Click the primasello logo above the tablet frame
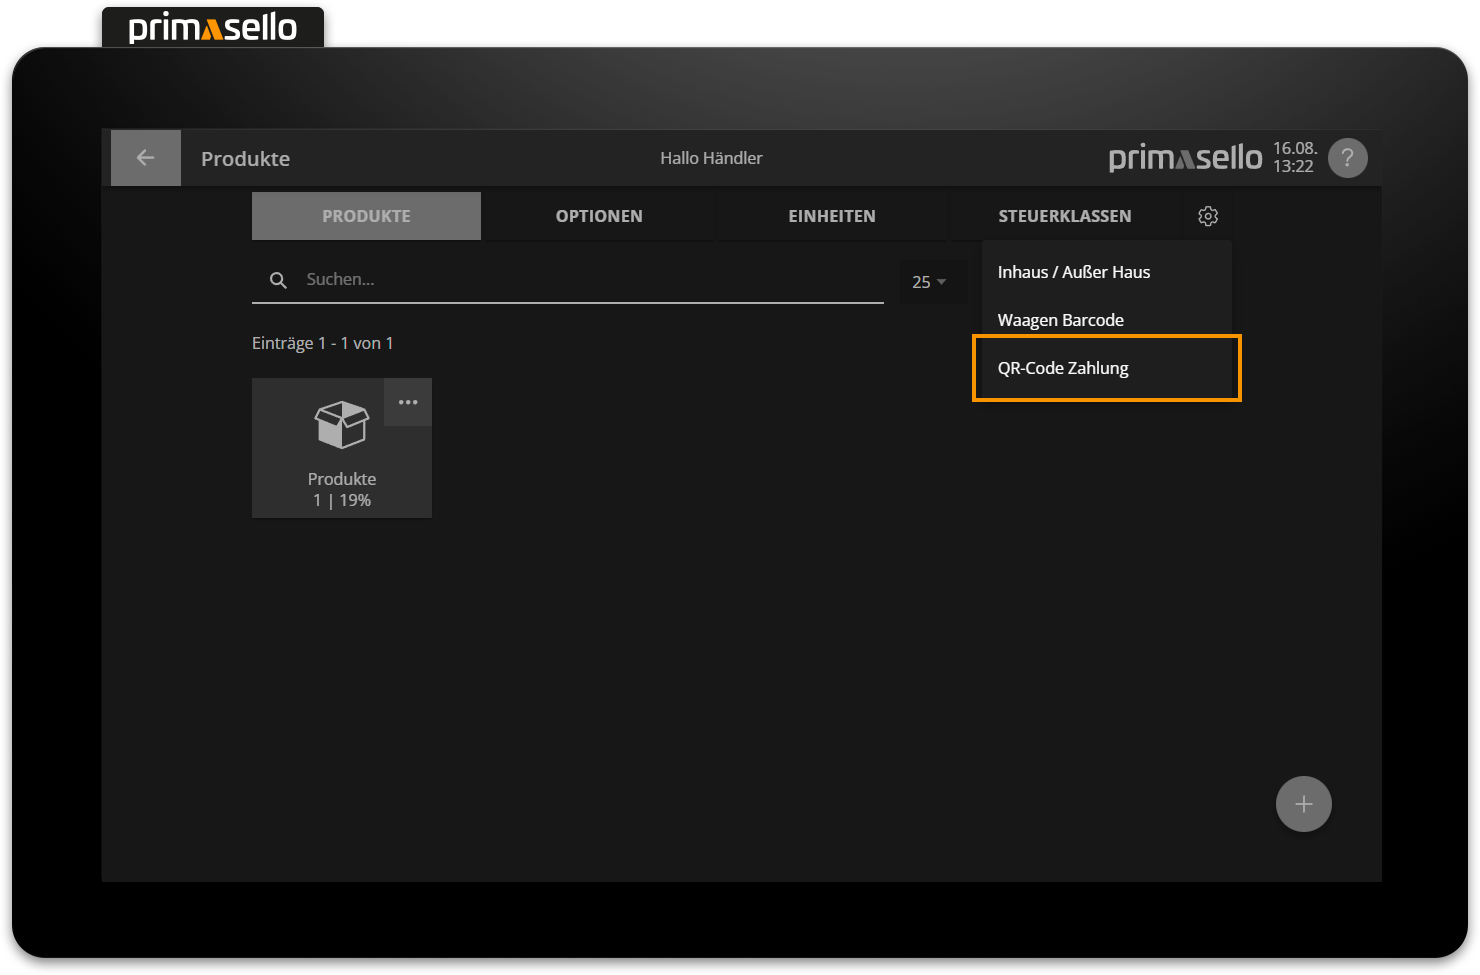The height and width of the screenshot is (975, 1480). 213,27
